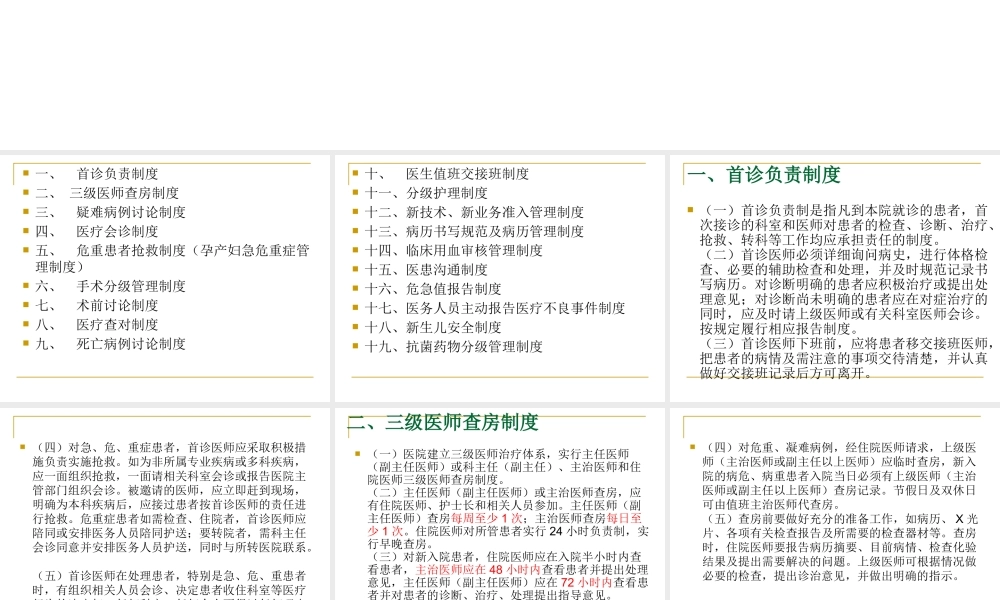Click the text 十三、病历书写规范及病历管理制度
Viewport: 1000px width, 600px height.
click(474, 231)
